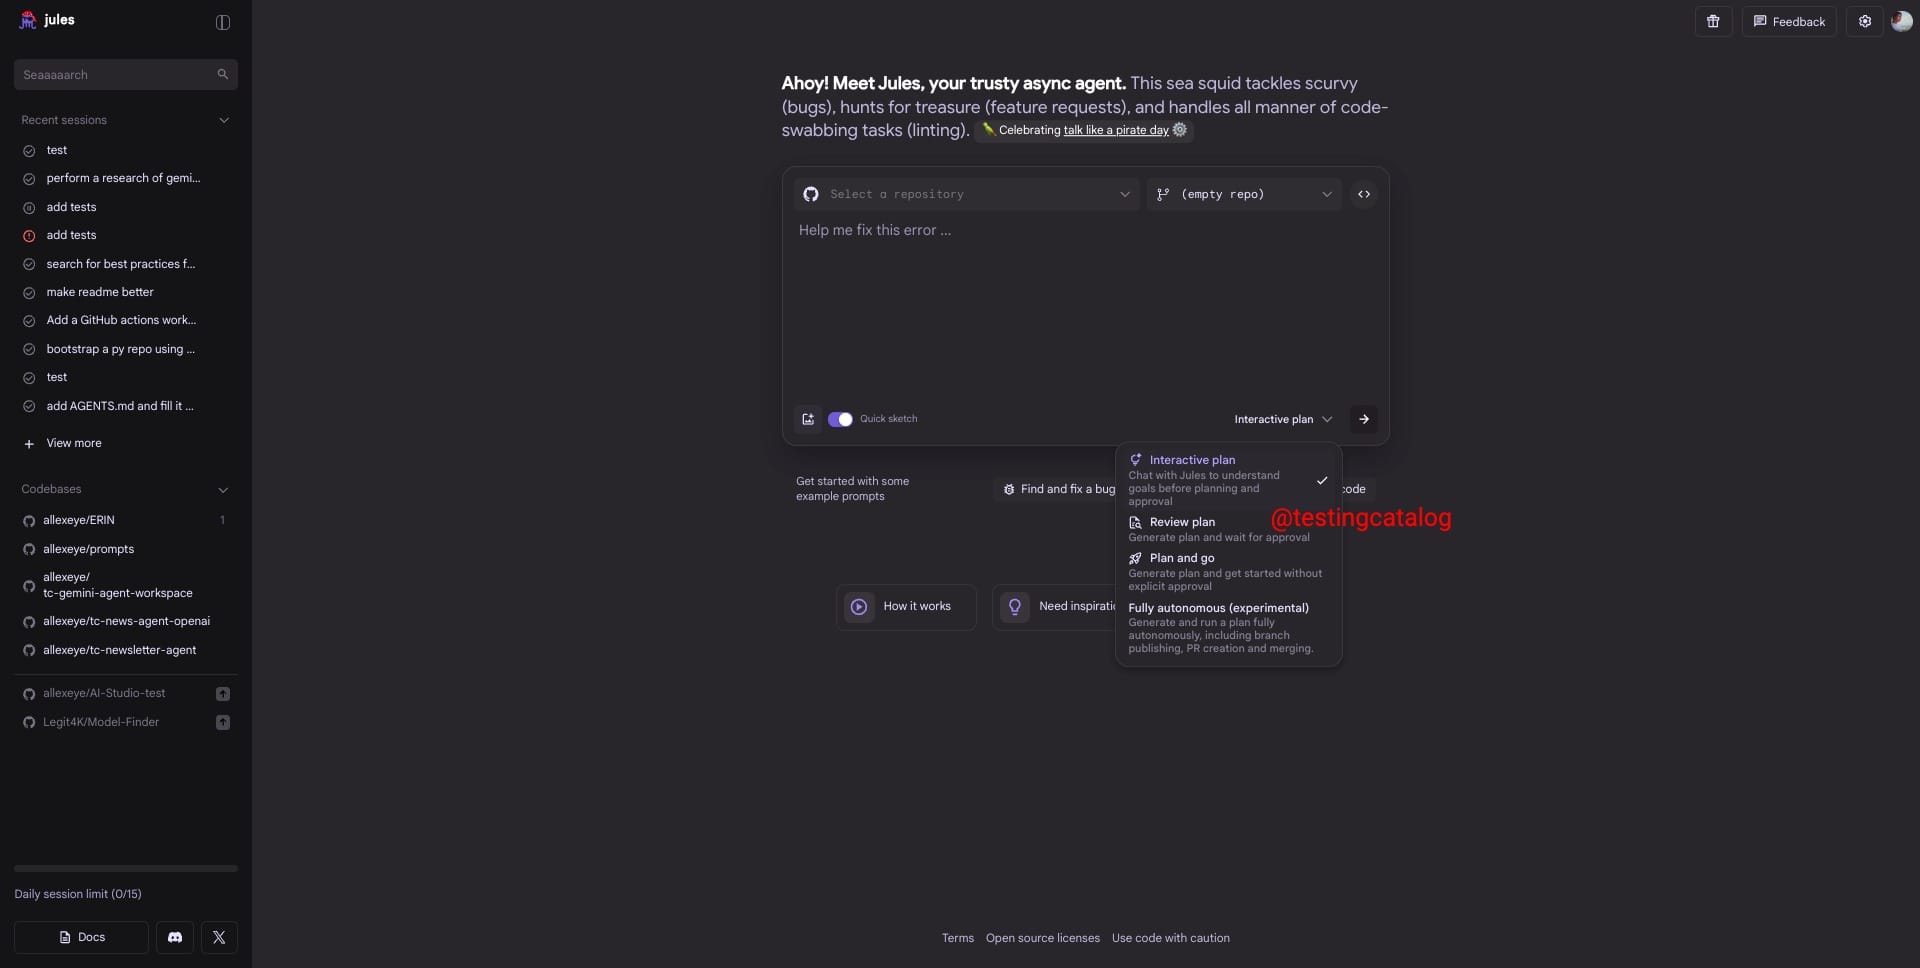Collapse the sidebar with the panel icon

[223, 22]
